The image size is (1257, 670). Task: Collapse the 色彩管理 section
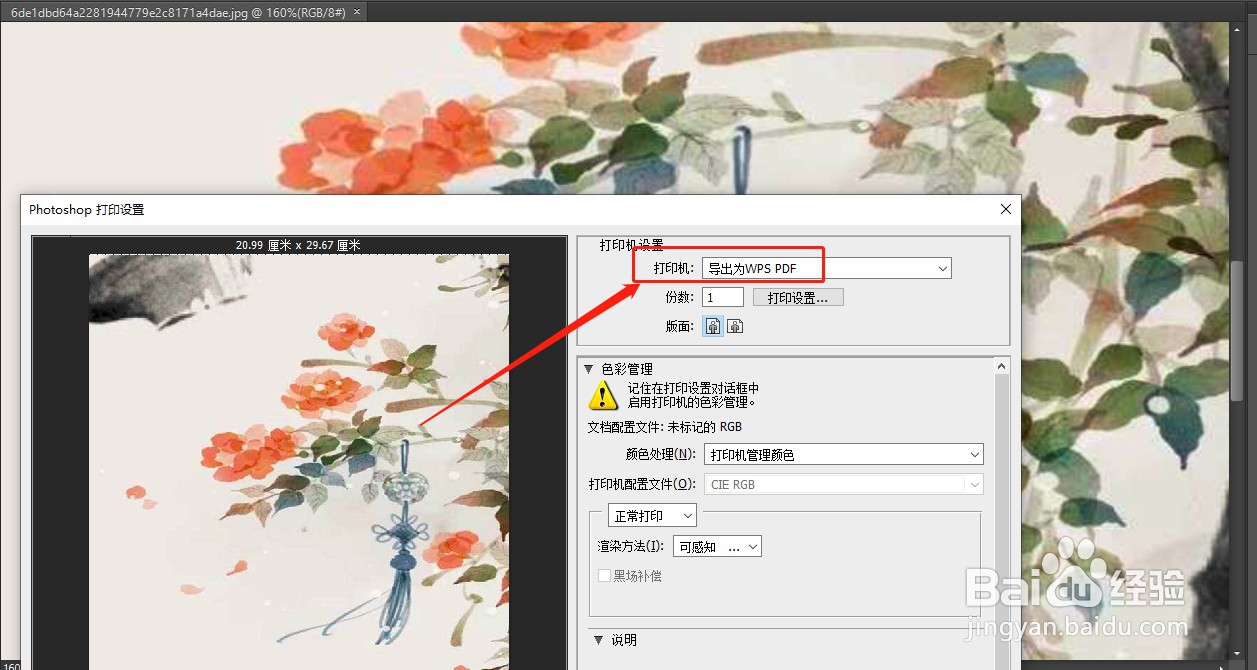[x=589, y=368]
